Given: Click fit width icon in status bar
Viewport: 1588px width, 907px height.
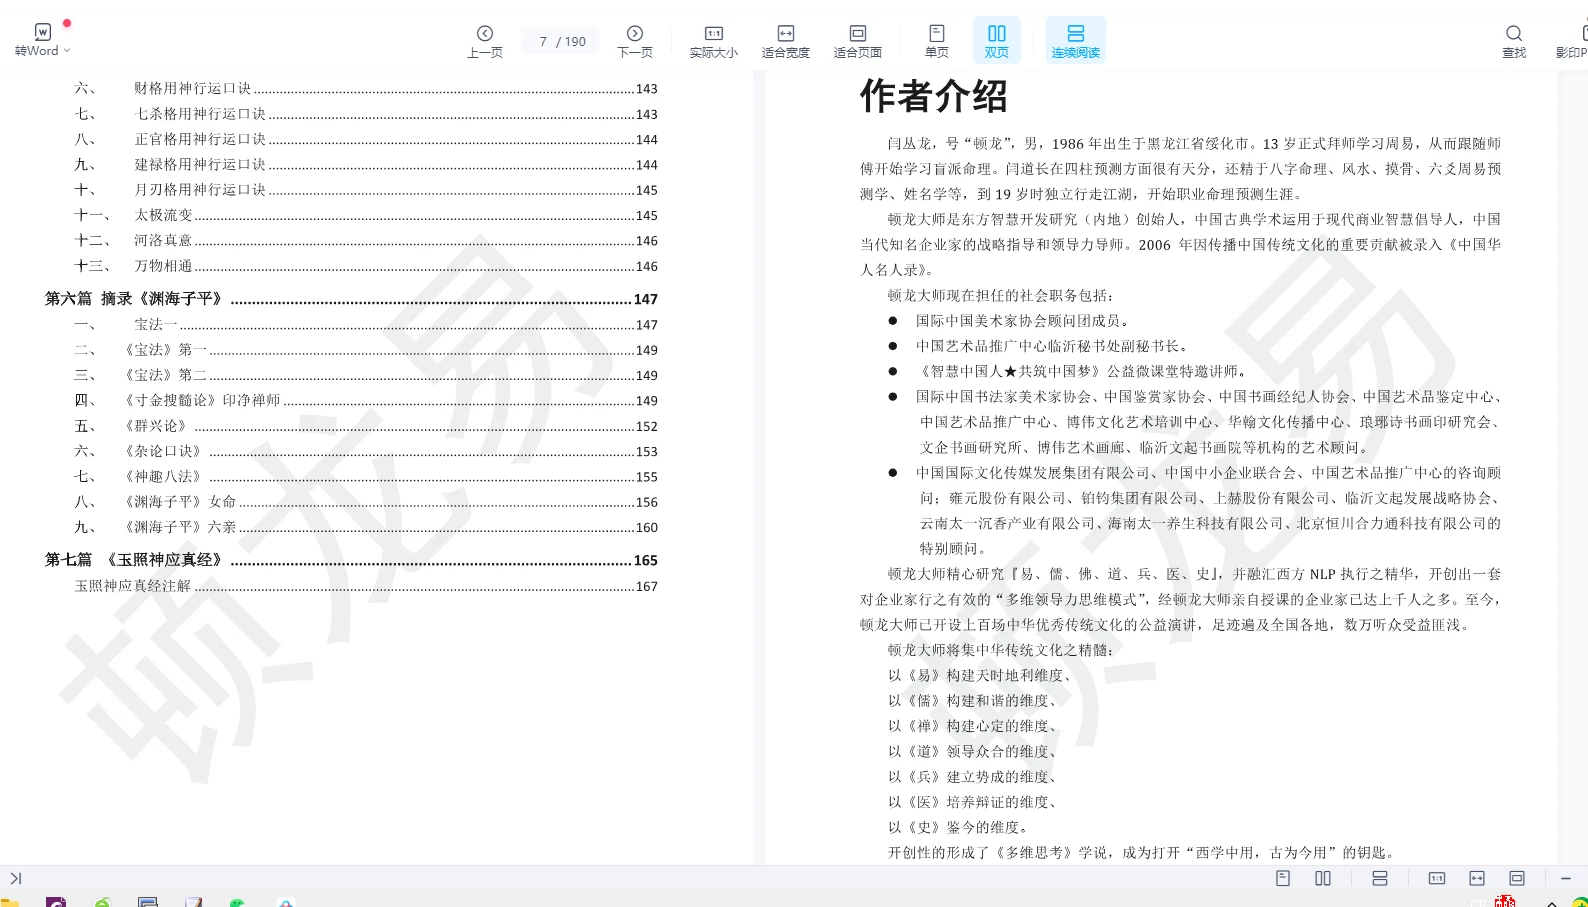Looking at the screenshot, I should [x=1477, y=878].
